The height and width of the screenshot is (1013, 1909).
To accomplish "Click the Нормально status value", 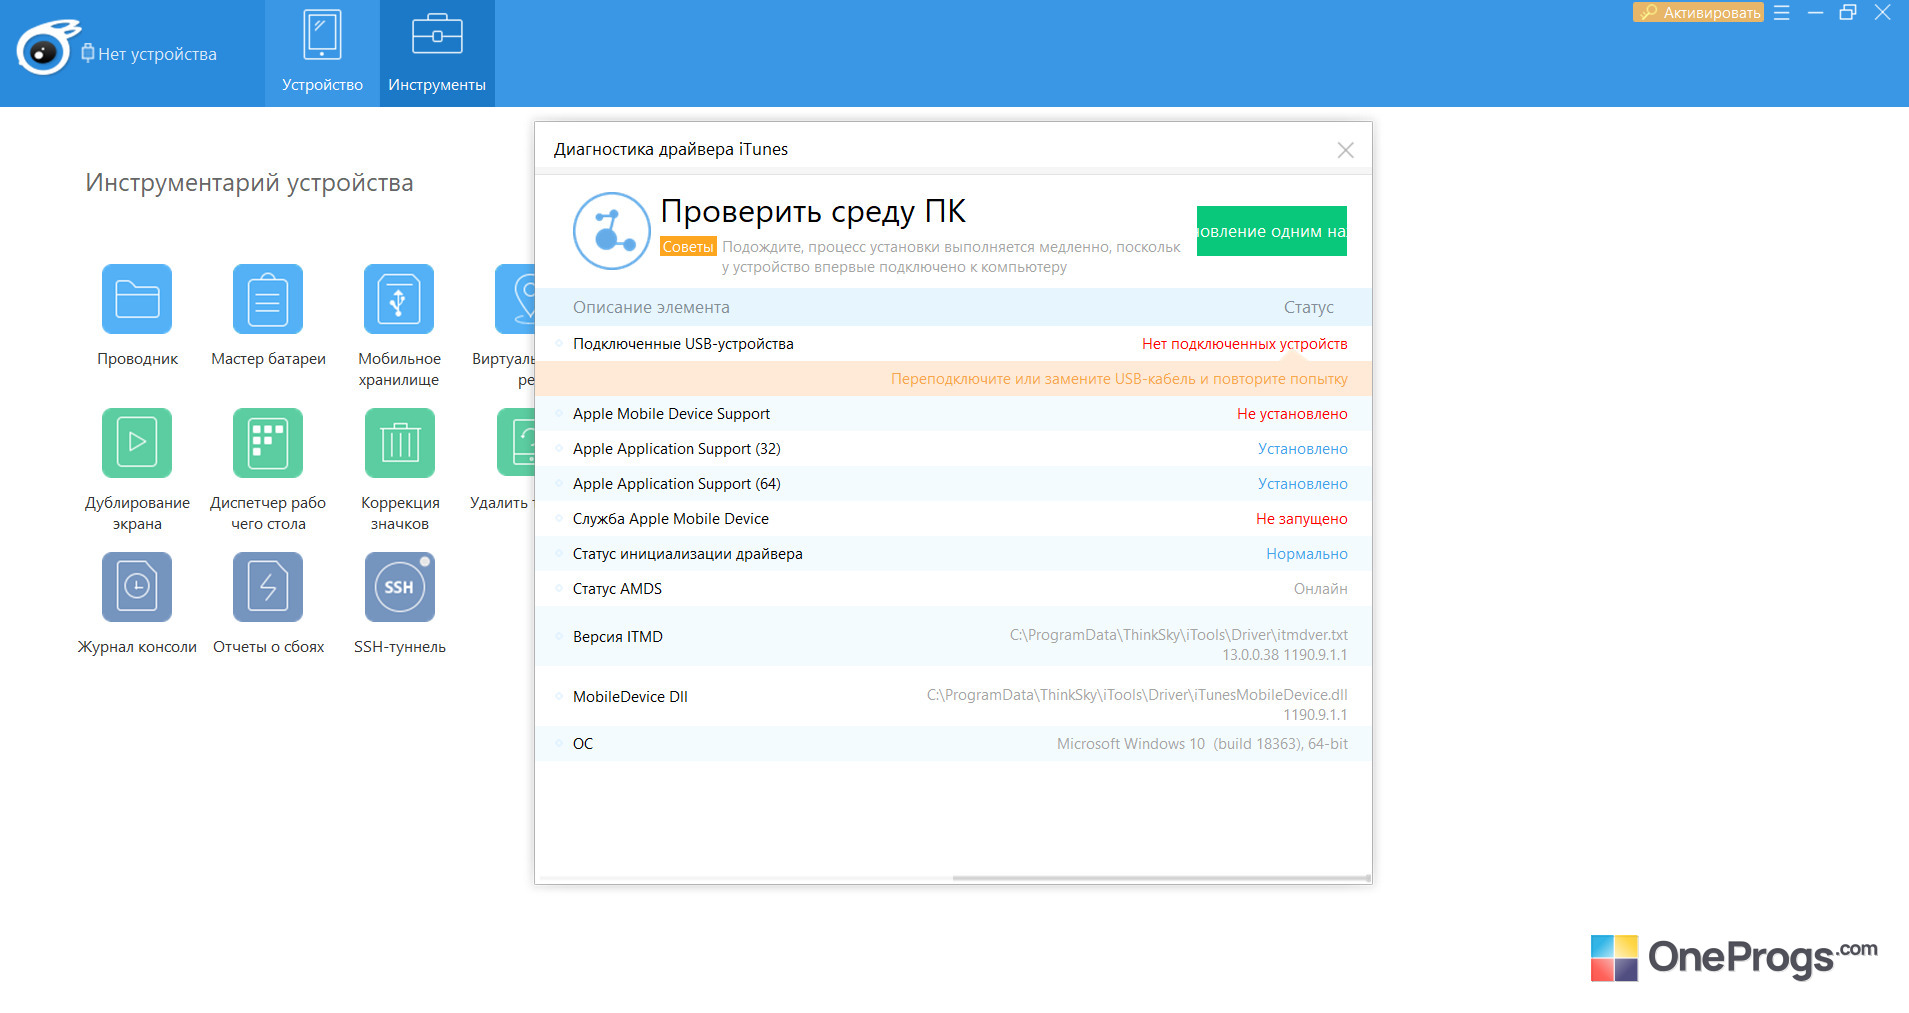I will pyautogui.click(x=1306, y=554).
